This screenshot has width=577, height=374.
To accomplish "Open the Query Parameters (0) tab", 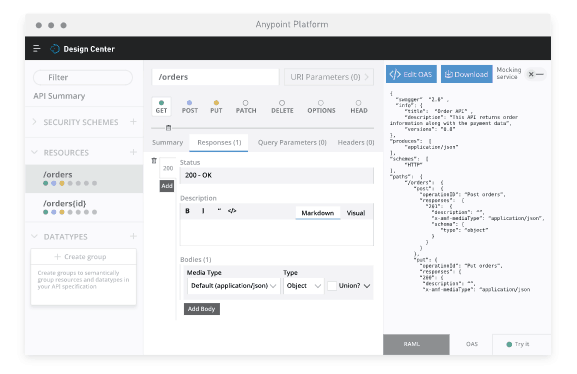I will pyautogui.click(x=292, y=142).
